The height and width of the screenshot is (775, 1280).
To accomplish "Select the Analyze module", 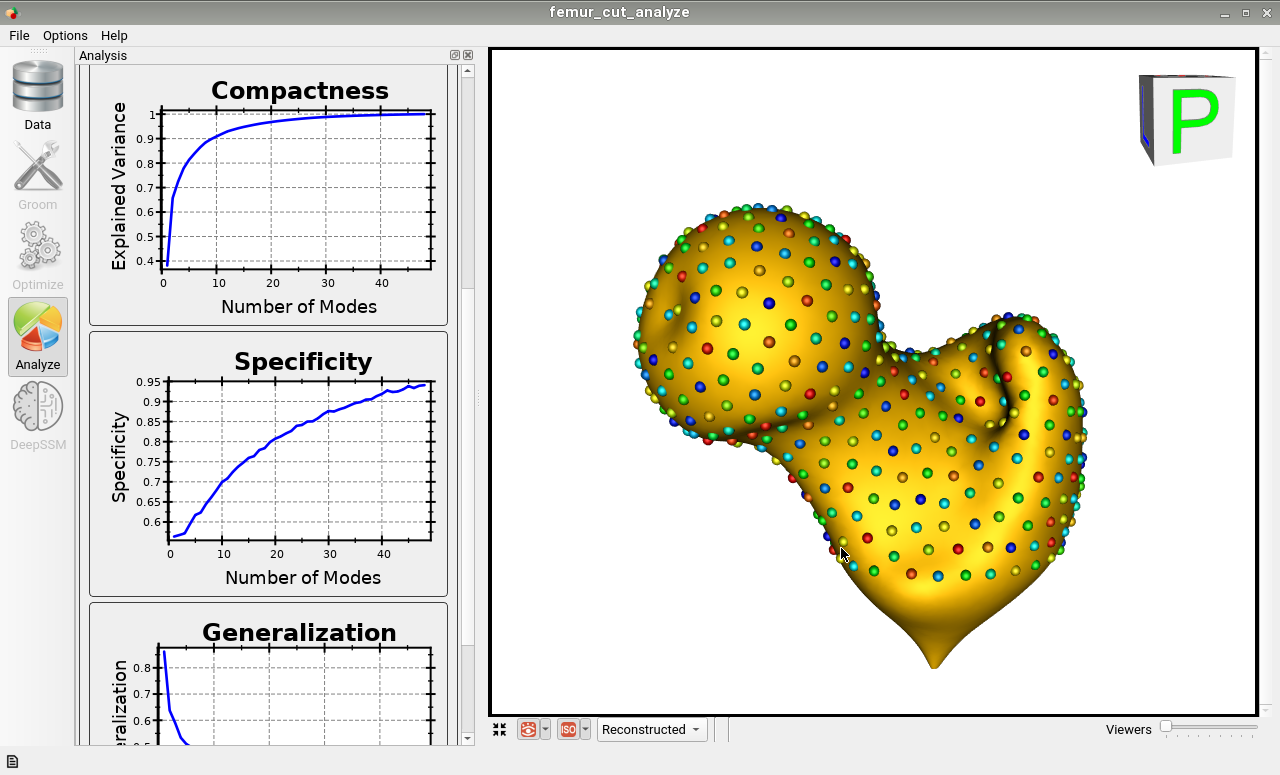I will pyautogui.click(x=38, y=336).
